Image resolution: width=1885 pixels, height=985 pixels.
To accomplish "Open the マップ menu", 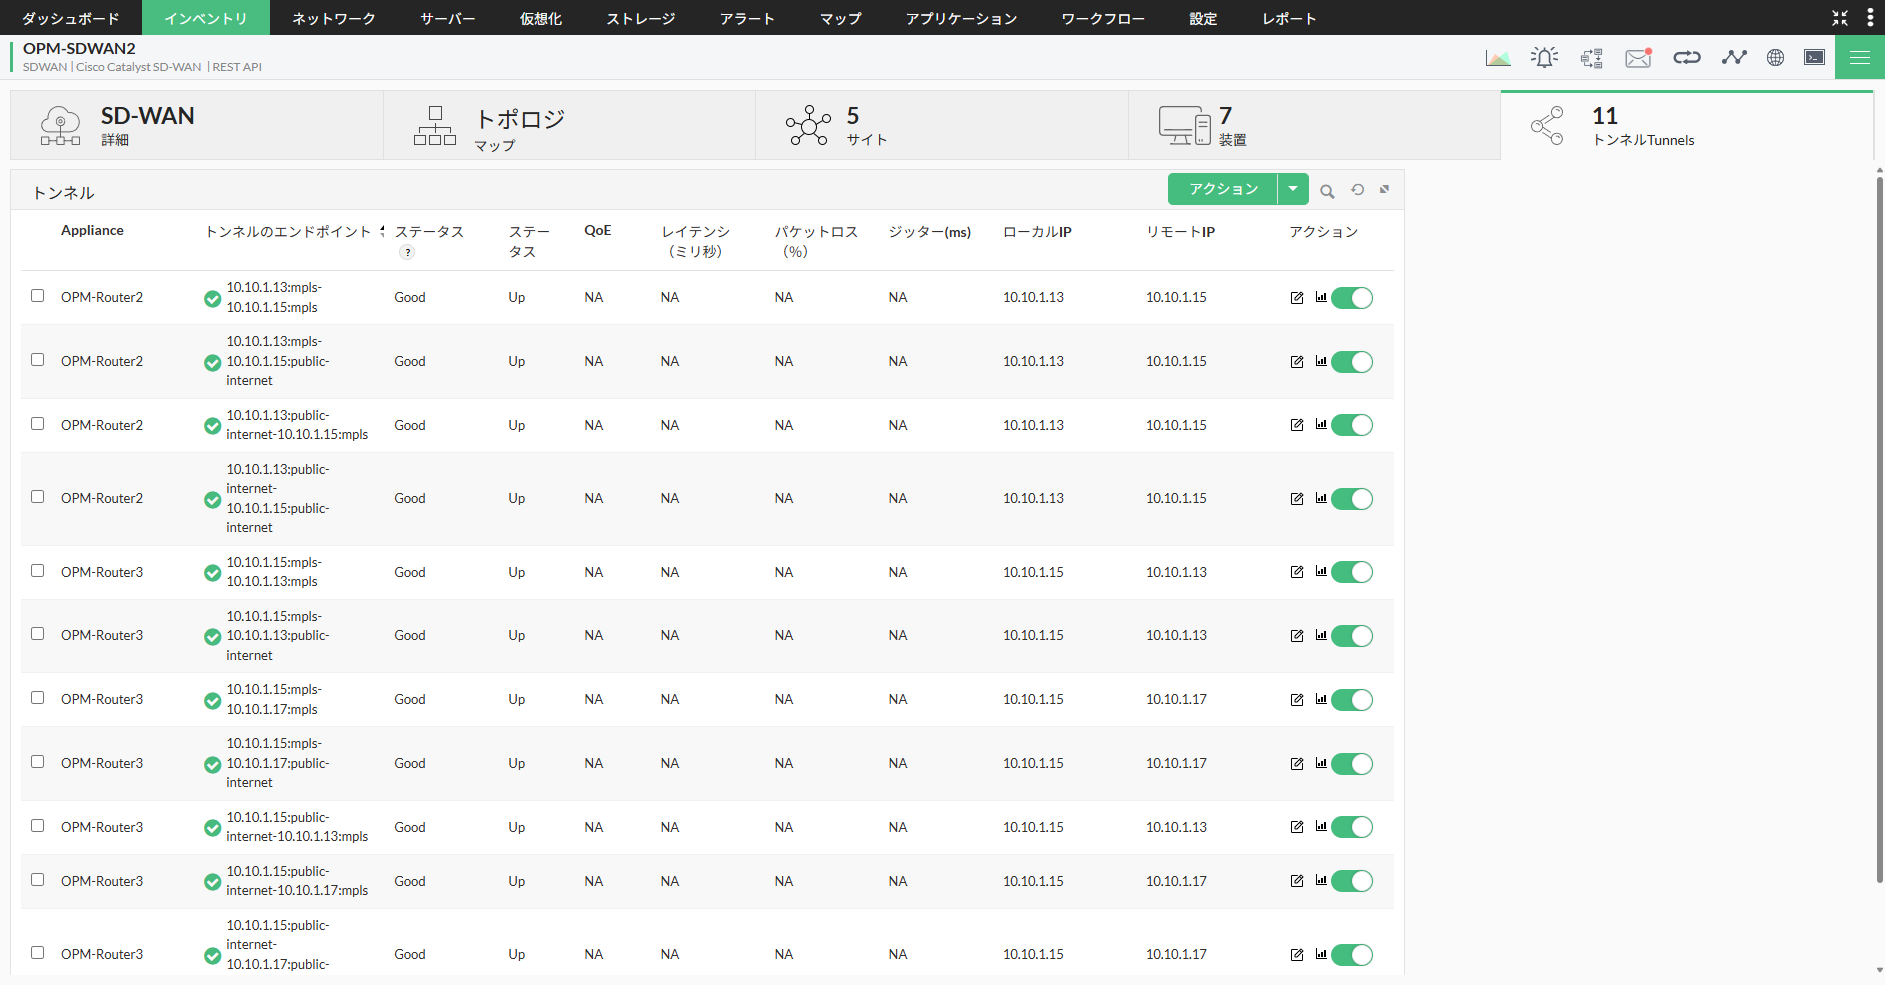I will tap(840, 18).
